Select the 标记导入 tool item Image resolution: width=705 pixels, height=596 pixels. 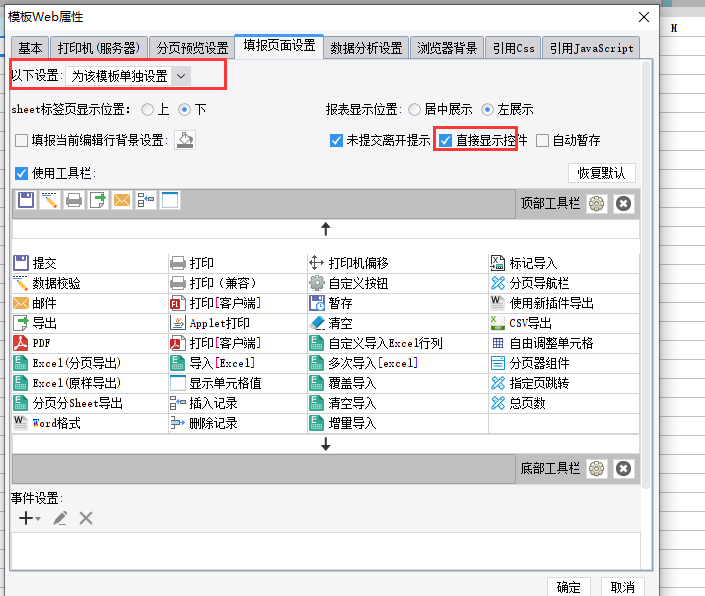[564, 263]
